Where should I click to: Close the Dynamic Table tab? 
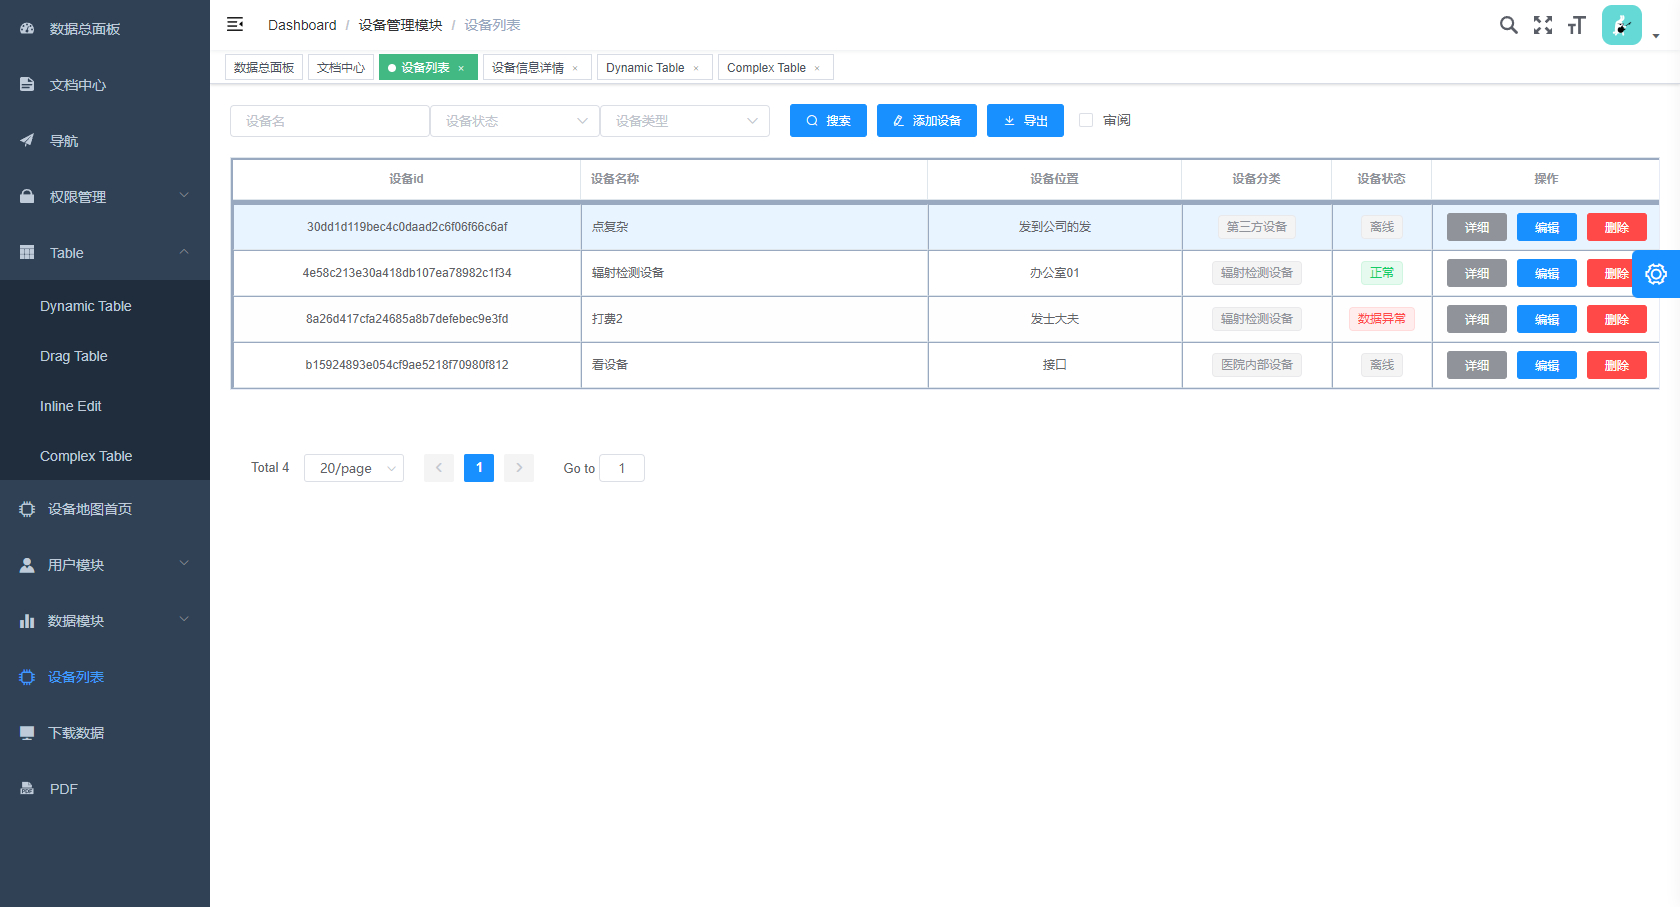coord(696,68)
